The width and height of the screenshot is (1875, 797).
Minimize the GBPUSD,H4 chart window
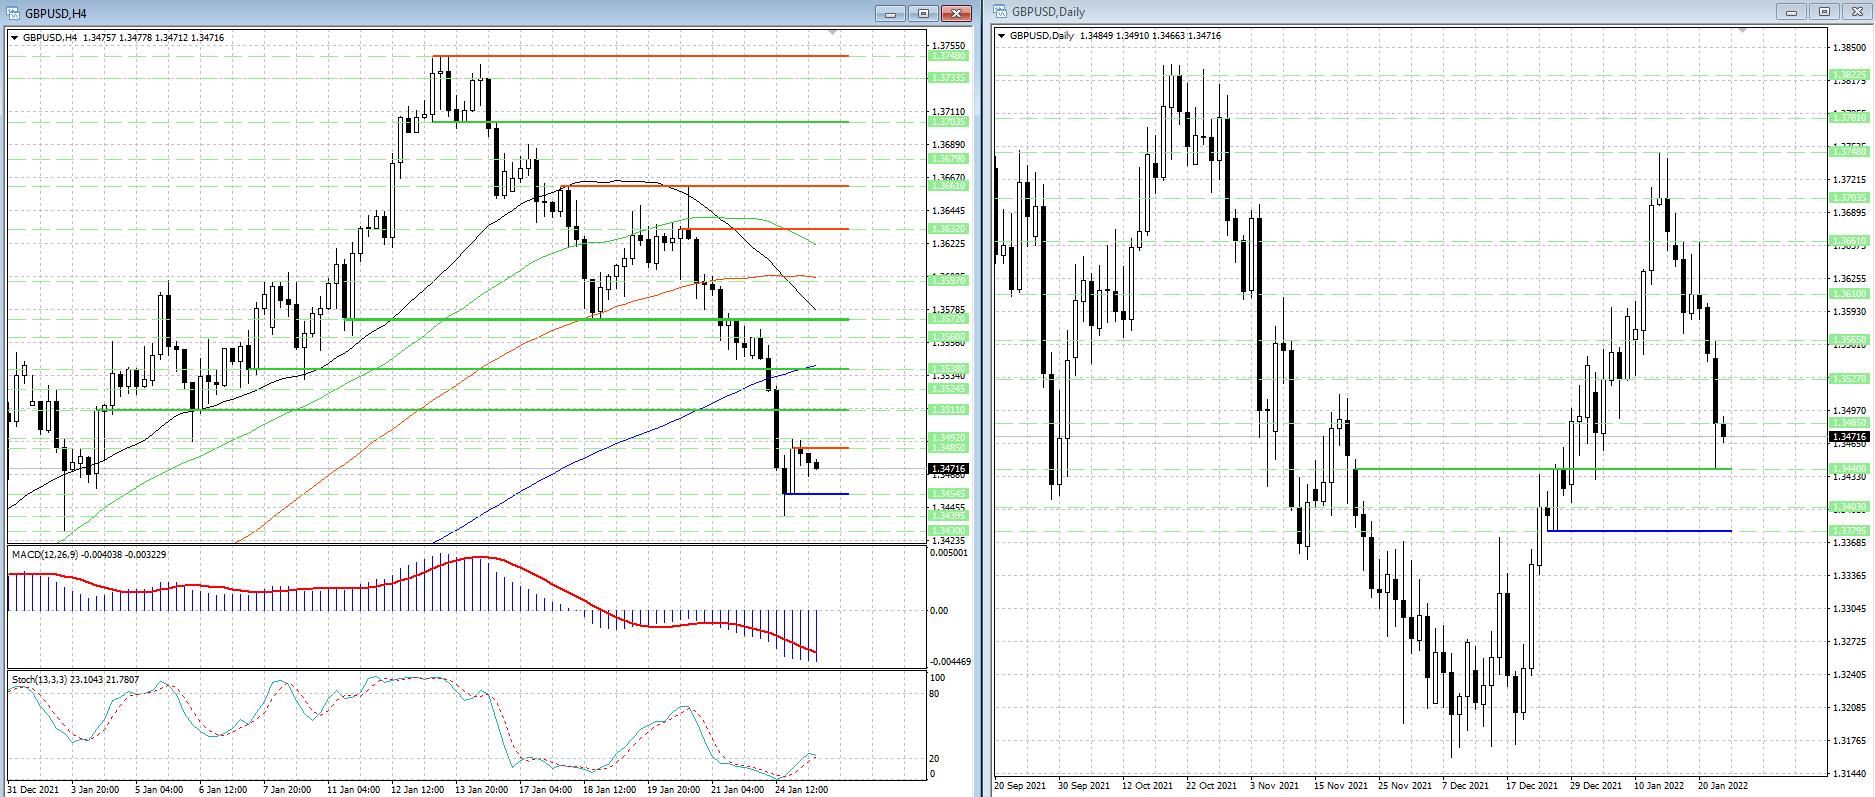pyautogui.click(x=890, y=13)
